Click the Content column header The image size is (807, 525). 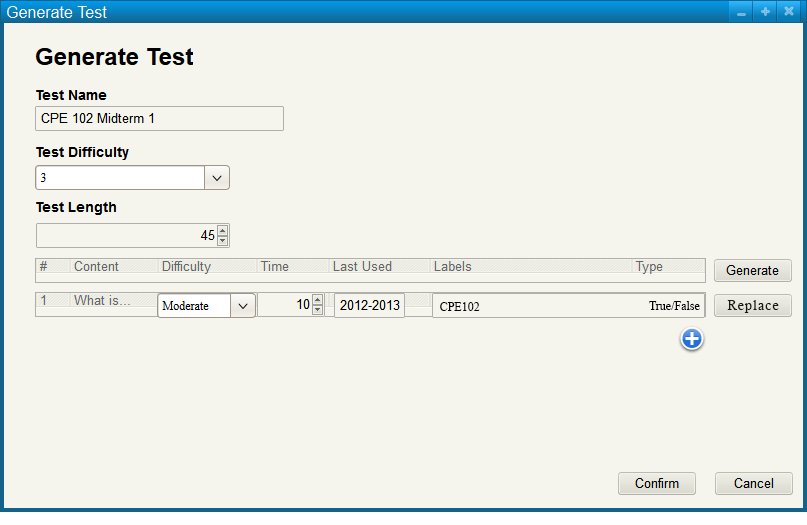[96, 267]
